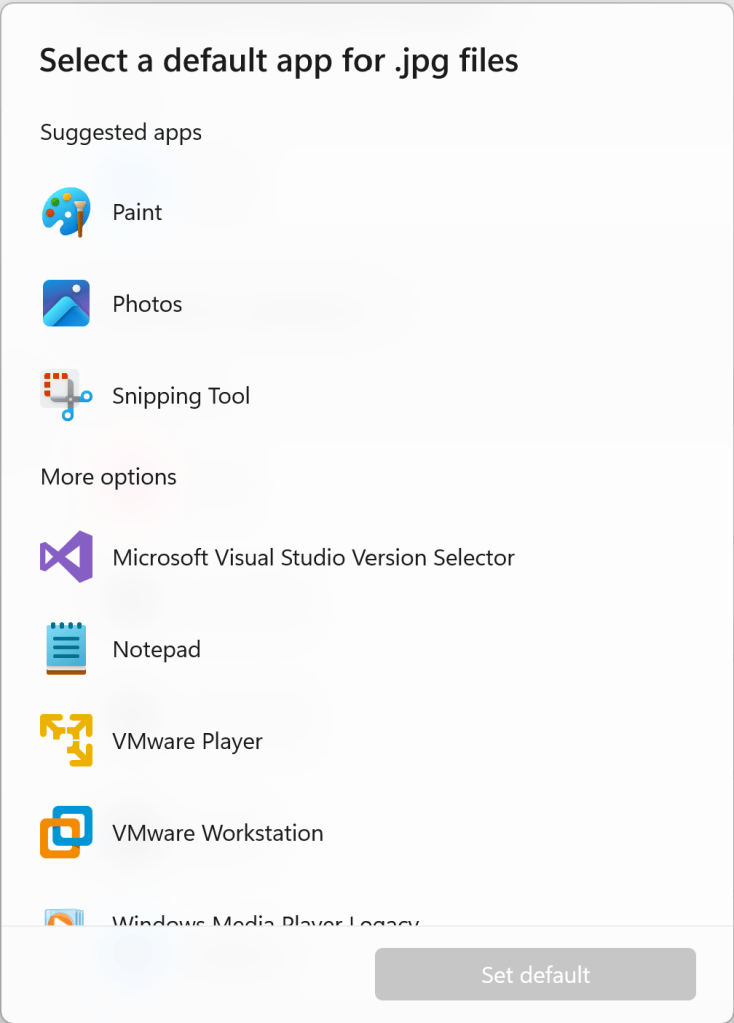Choose VMware Workstation label
This screenshot has height=1023, width=734.
(x=218, y=833)
